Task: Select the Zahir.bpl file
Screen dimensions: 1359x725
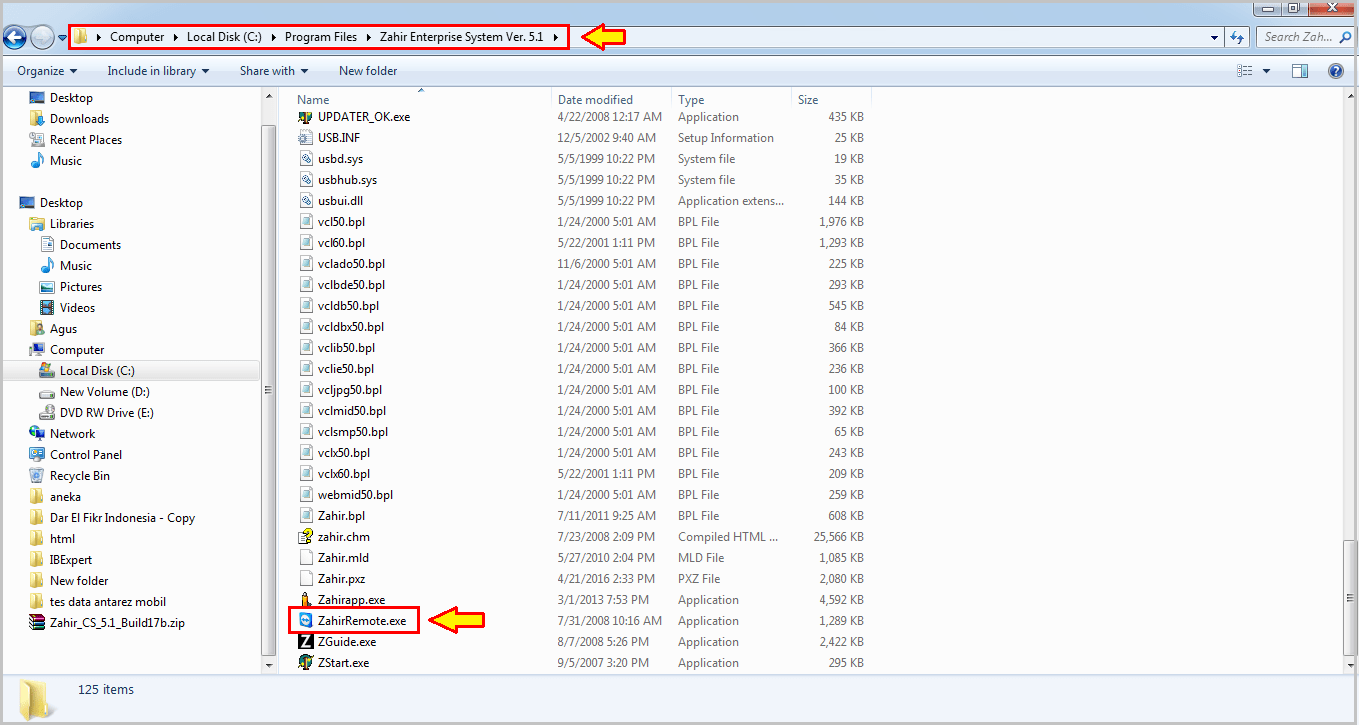Action: pos(341,516)
